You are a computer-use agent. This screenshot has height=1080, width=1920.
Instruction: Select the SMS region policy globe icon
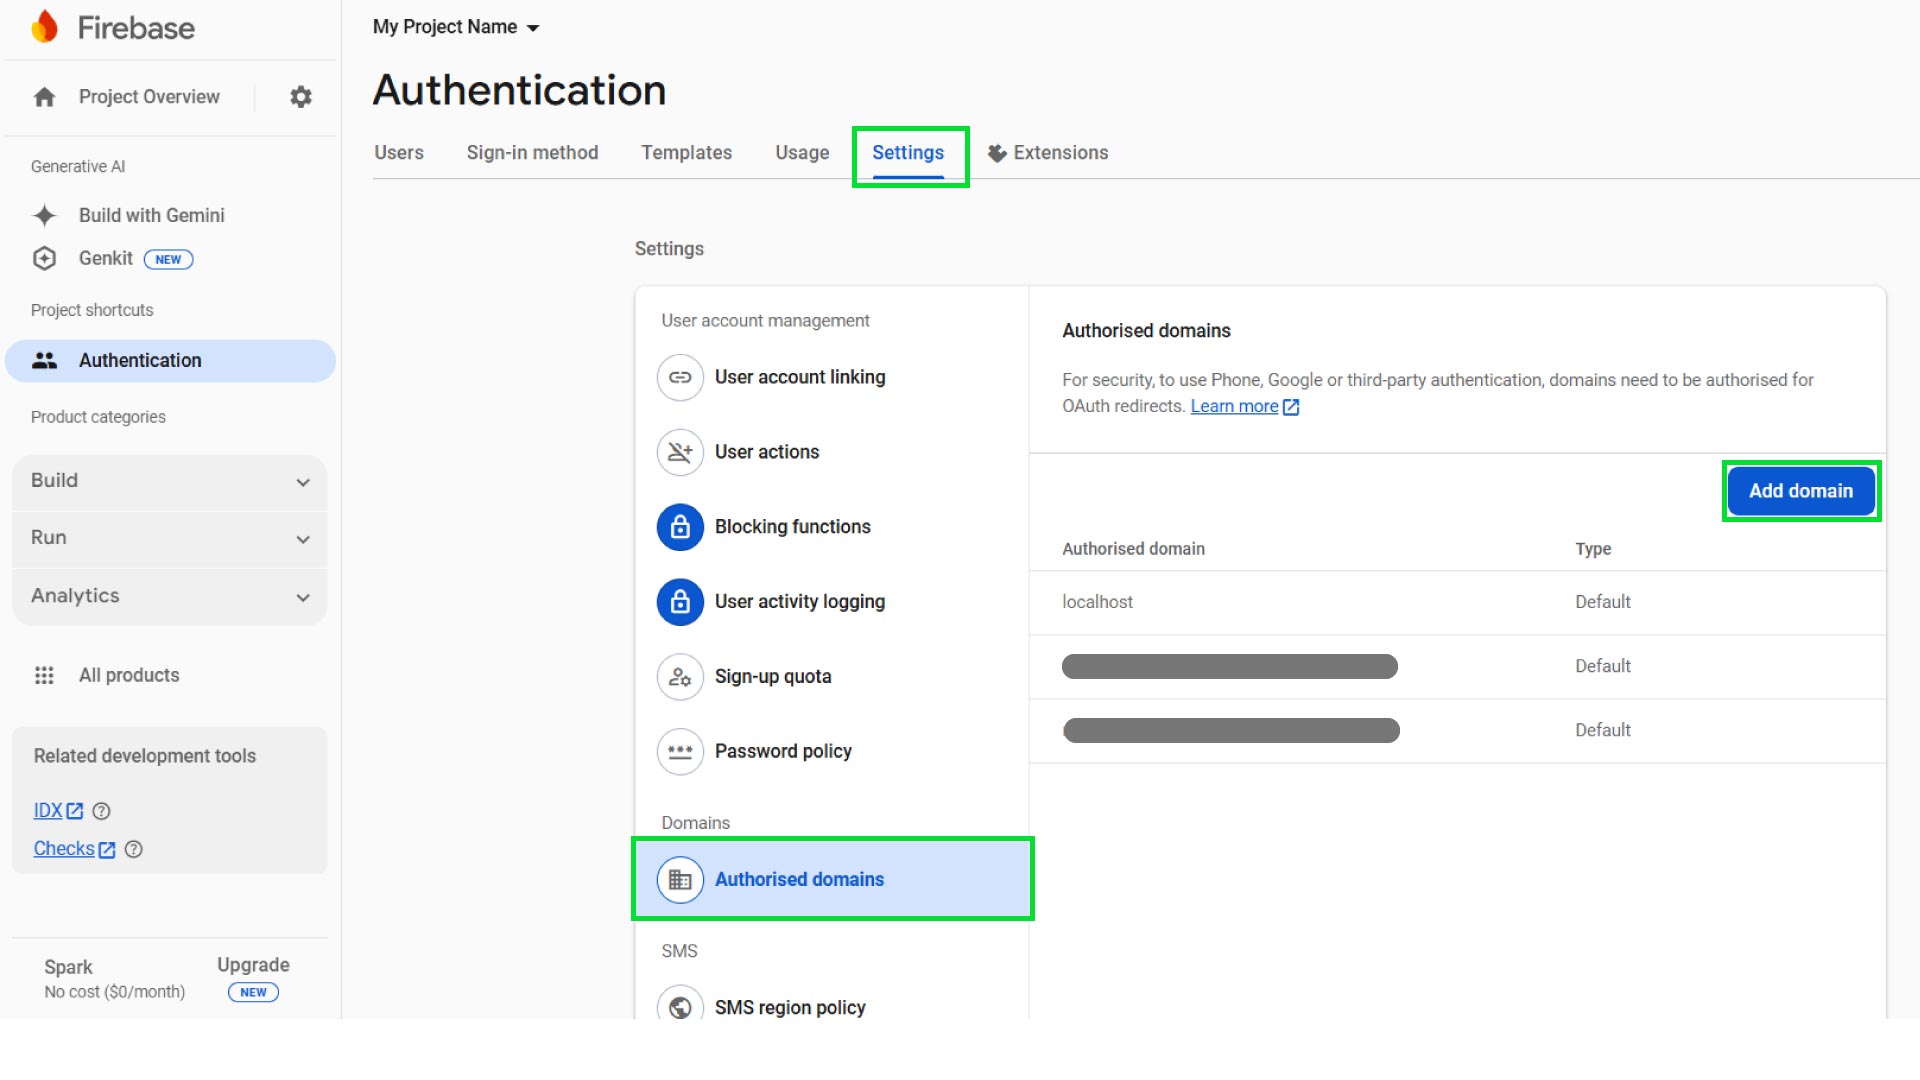pos(680,1007)
